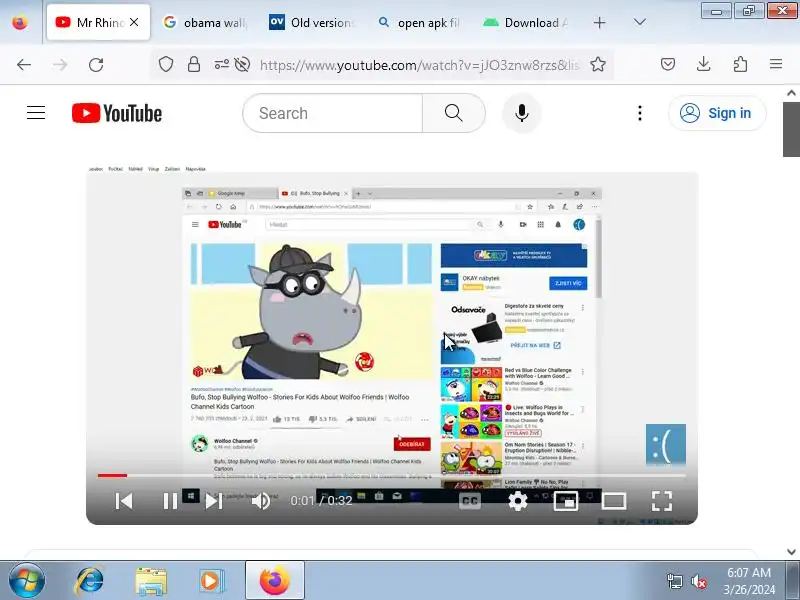Switch to the Old version tab
The width and height of the screenshot is (800, 600).
pos(311,22)
